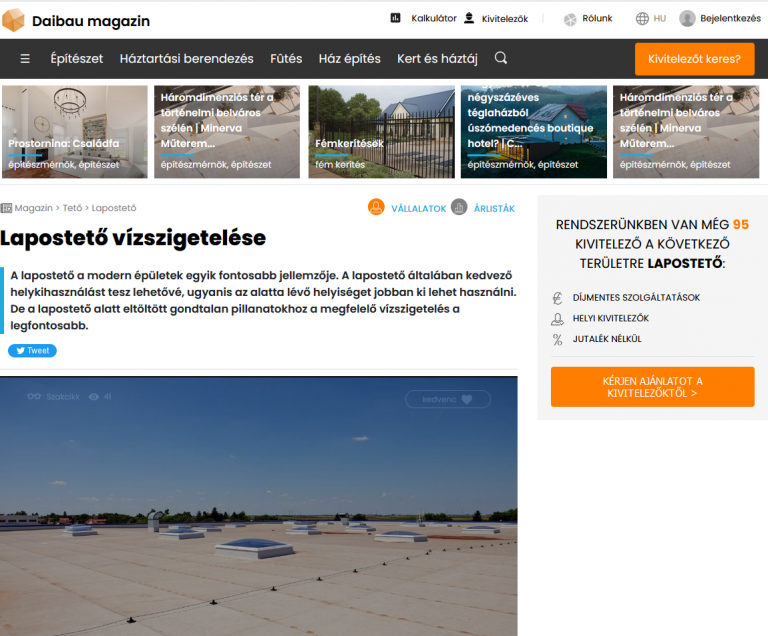Click the search magnifier icon

pos(501,58)
